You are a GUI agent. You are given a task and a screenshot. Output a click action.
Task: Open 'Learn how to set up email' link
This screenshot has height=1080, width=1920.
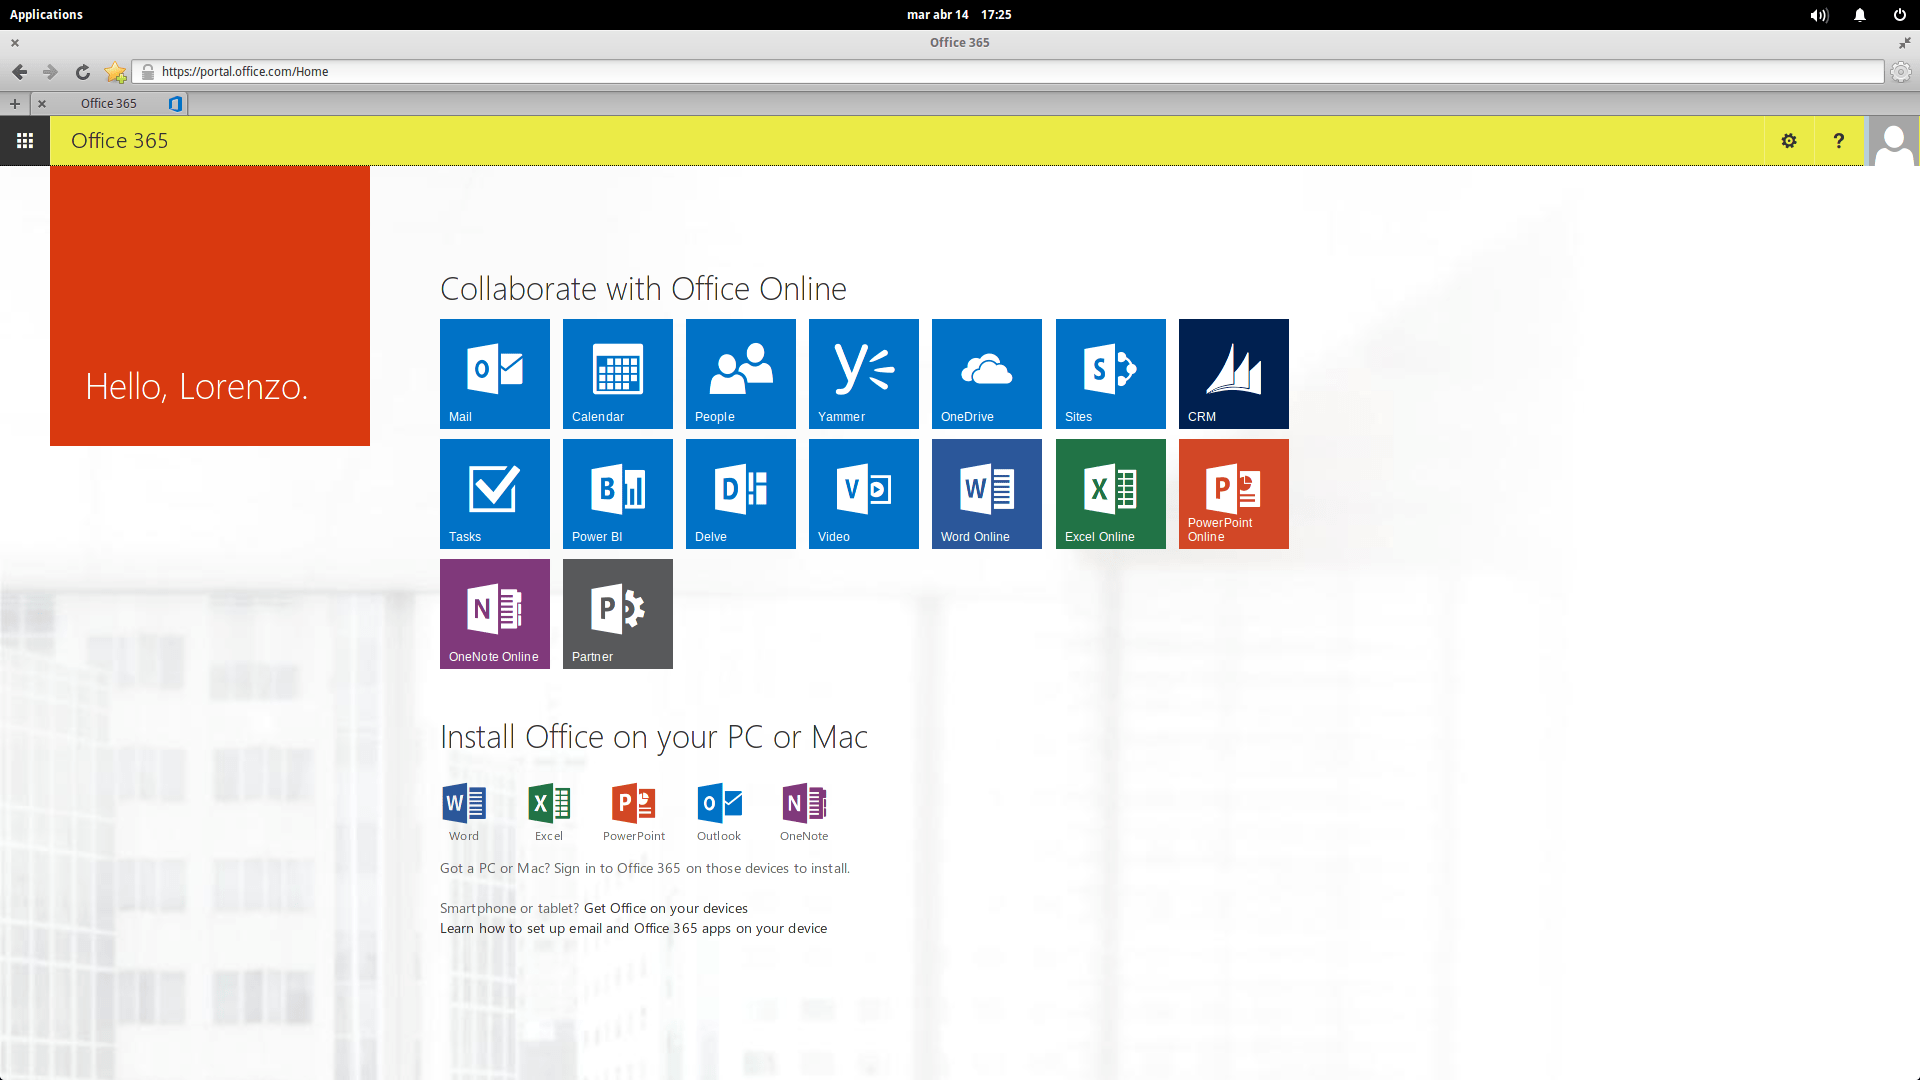(634, 928)
